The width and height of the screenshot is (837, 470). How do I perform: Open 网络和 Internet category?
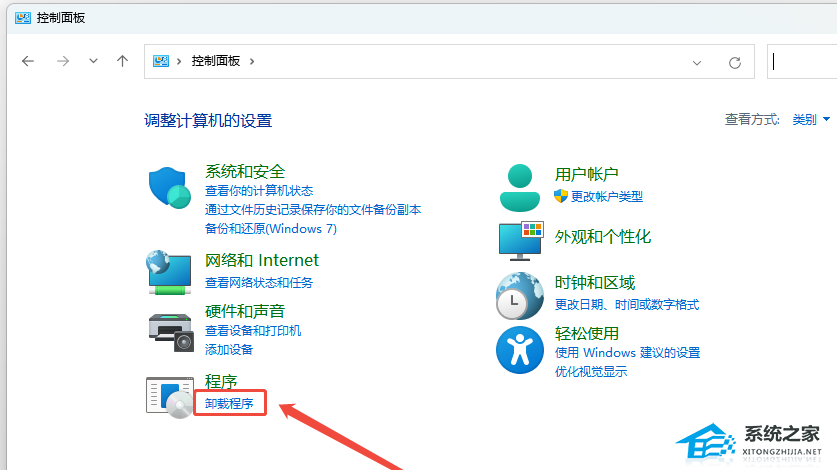click(262, 260)
